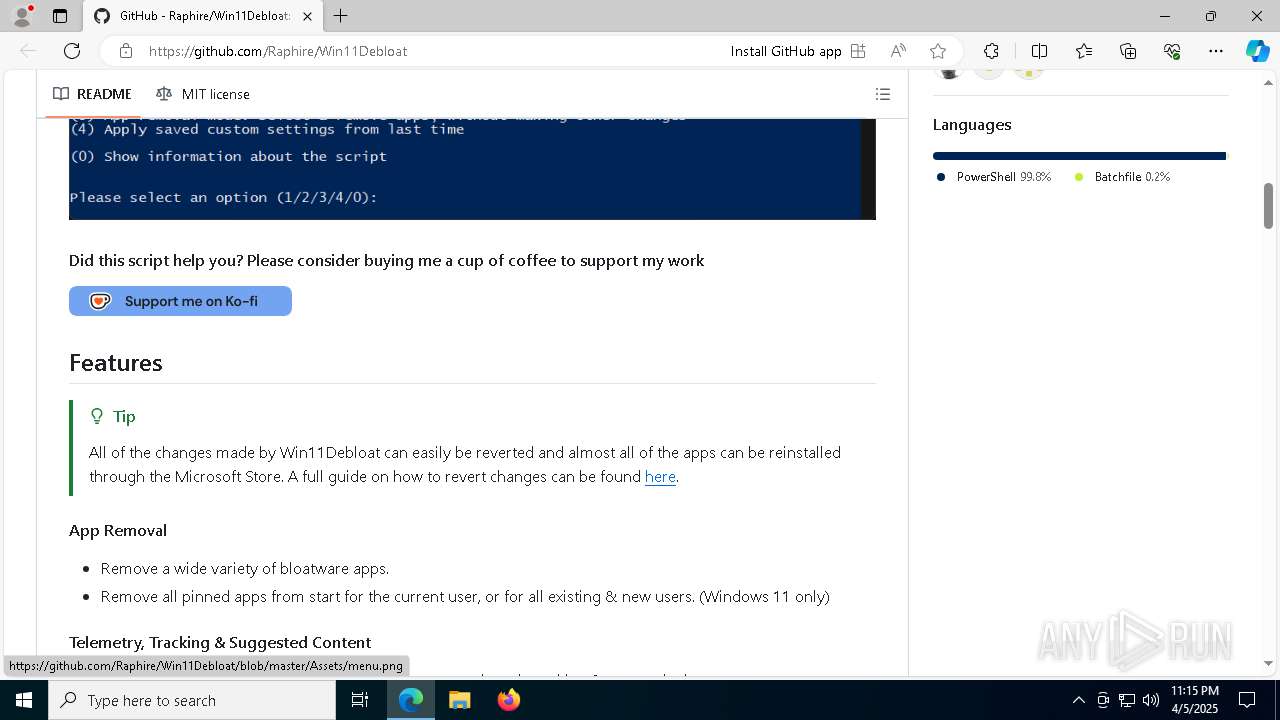Add this page to favorites
Image resolution: width=1280 pixels, height=720 pixels.
click(x=937, y=51)
